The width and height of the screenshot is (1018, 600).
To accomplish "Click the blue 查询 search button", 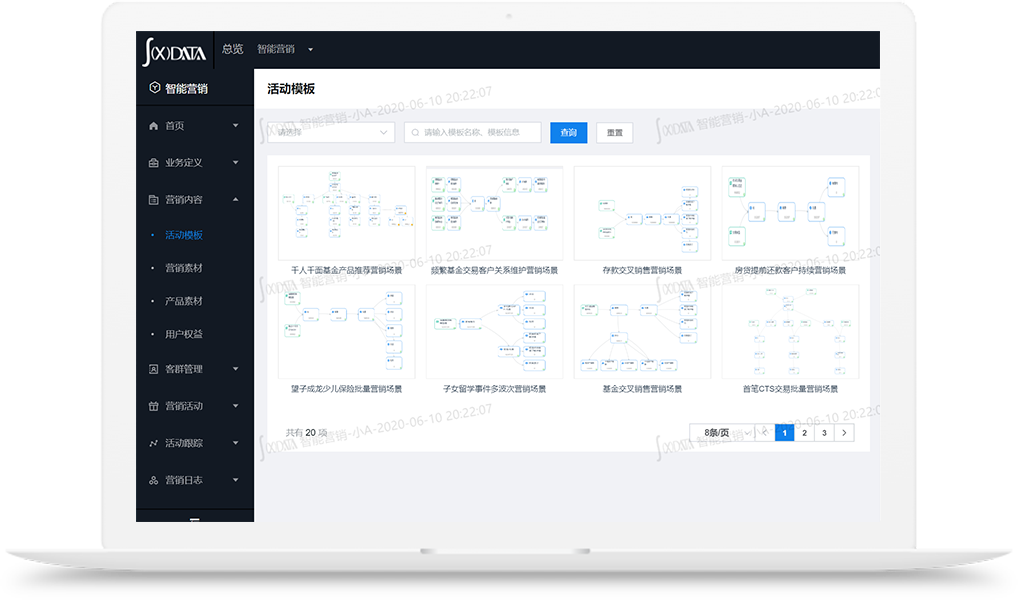I will click(x=569, y=133).
